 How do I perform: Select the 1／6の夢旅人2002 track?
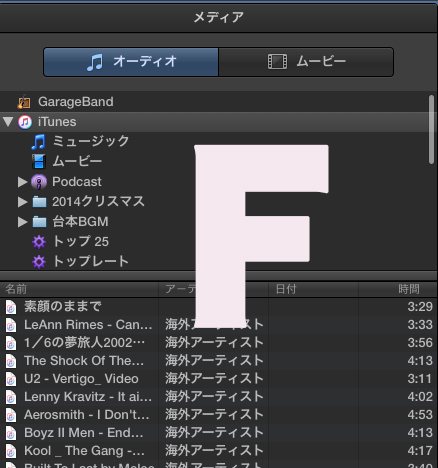point(85,343)
